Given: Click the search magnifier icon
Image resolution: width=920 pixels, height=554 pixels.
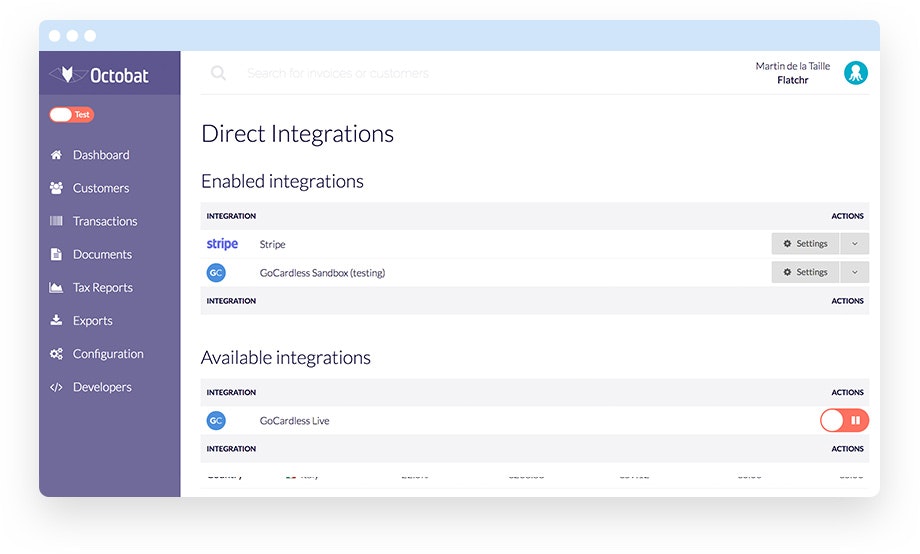Looking at the screenshot, I should coord(218,73).
